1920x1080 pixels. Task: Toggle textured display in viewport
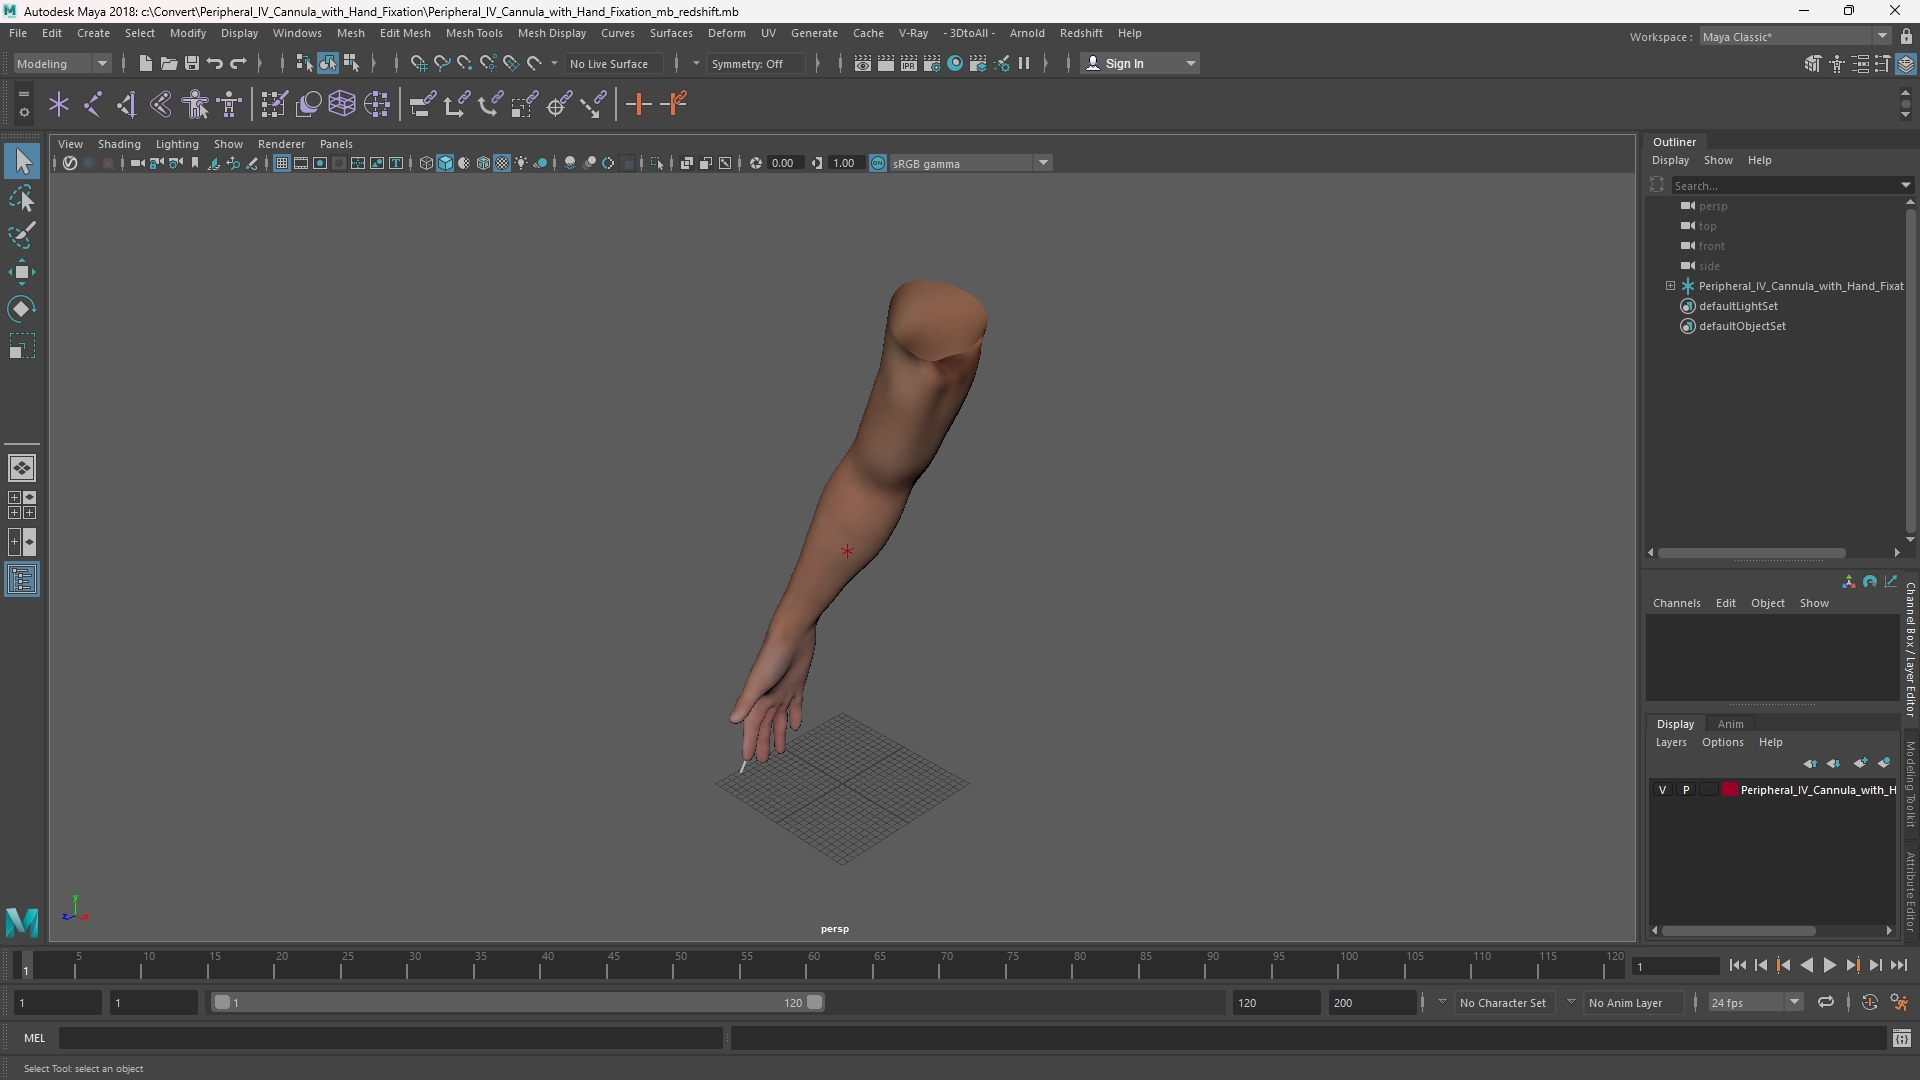pyautogui.click(x=502, y=163)
